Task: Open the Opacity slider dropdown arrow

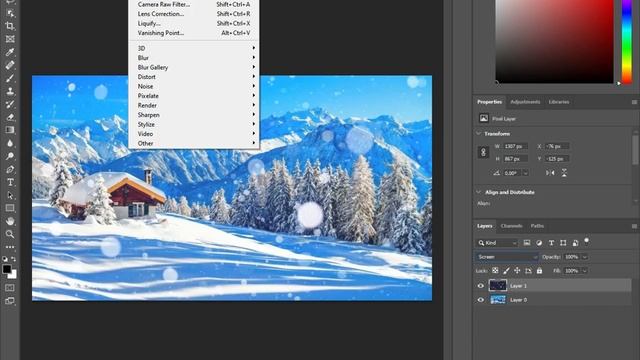Action: click(585, 257)
